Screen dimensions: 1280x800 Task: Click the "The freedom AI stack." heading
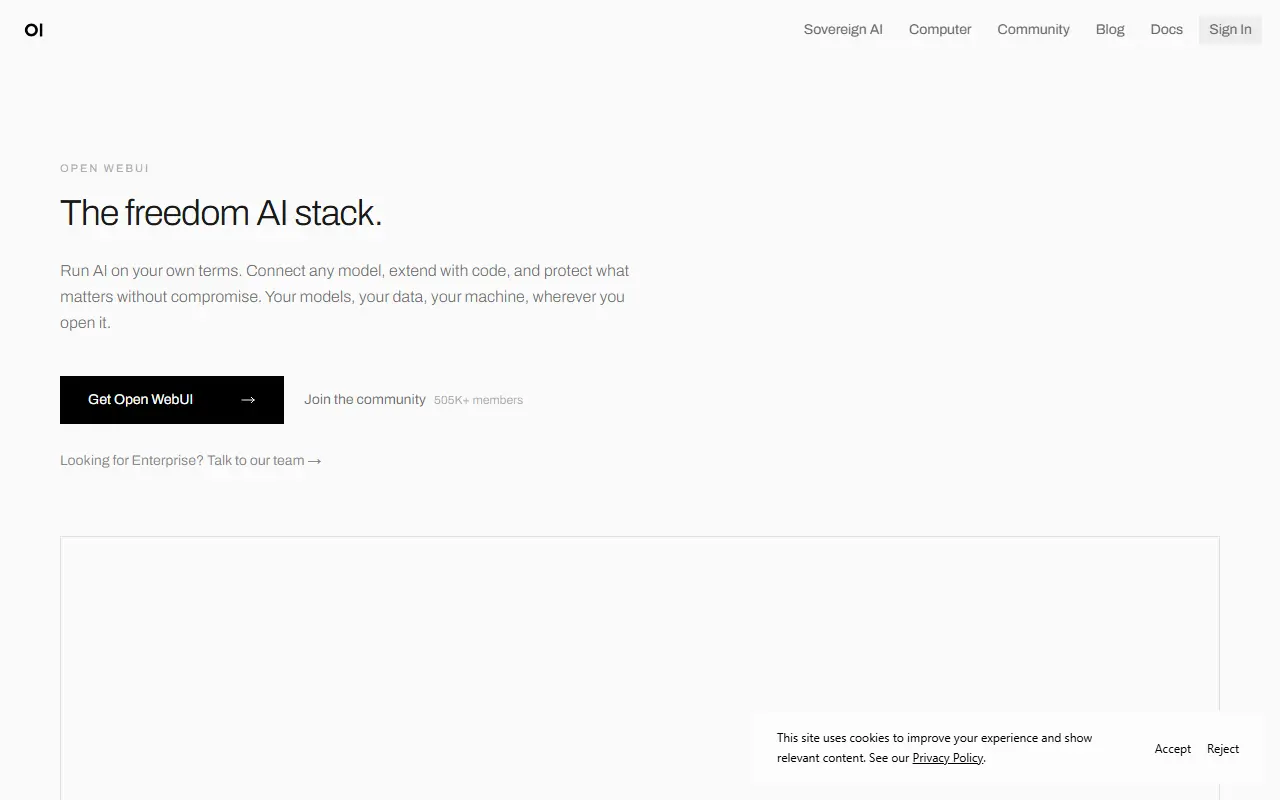[221, 213]
